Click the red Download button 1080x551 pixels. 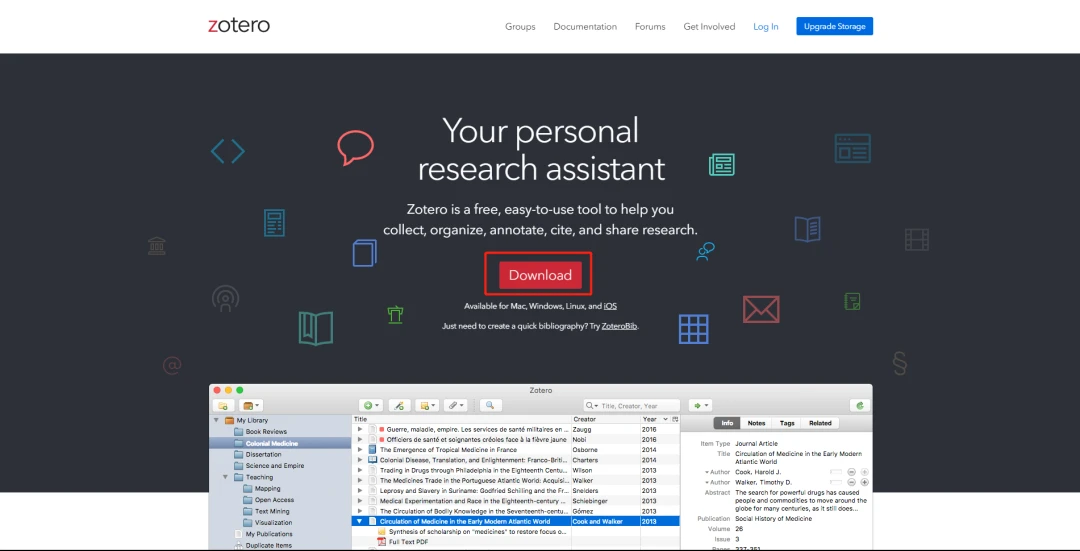click(x=540, y=275)
